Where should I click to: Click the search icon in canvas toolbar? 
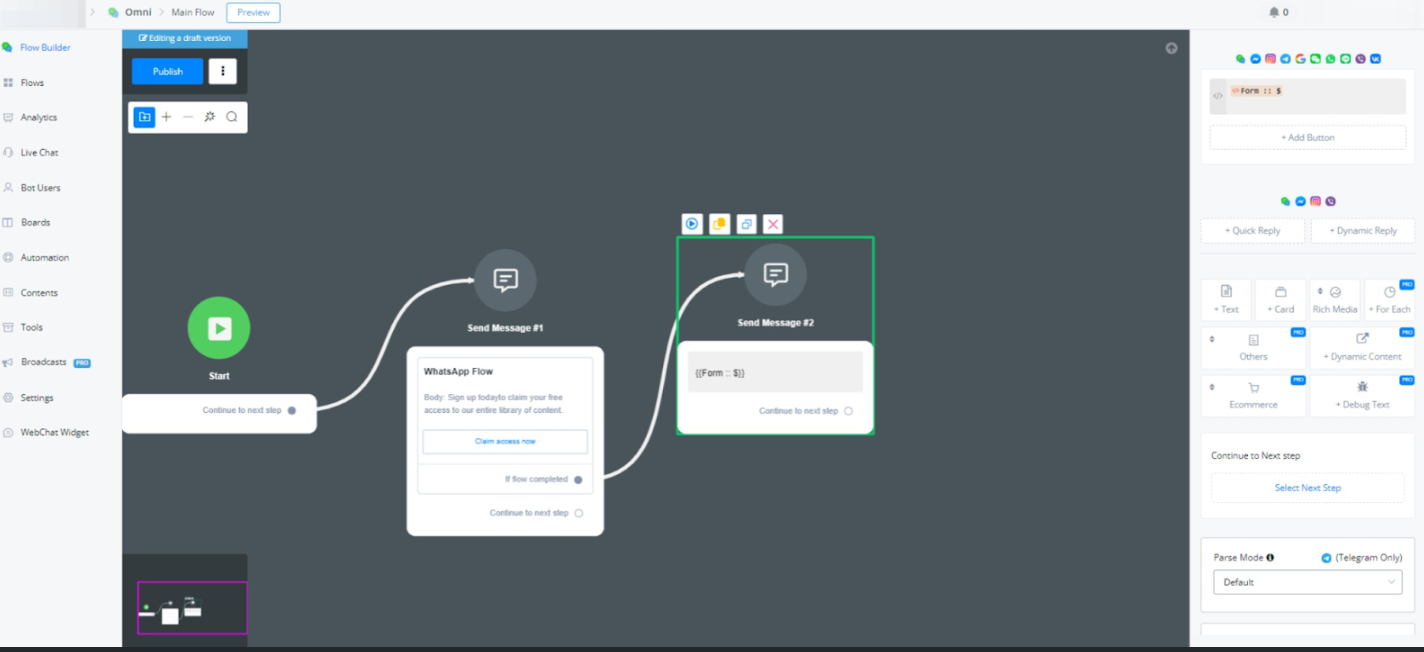pos(232,117)
